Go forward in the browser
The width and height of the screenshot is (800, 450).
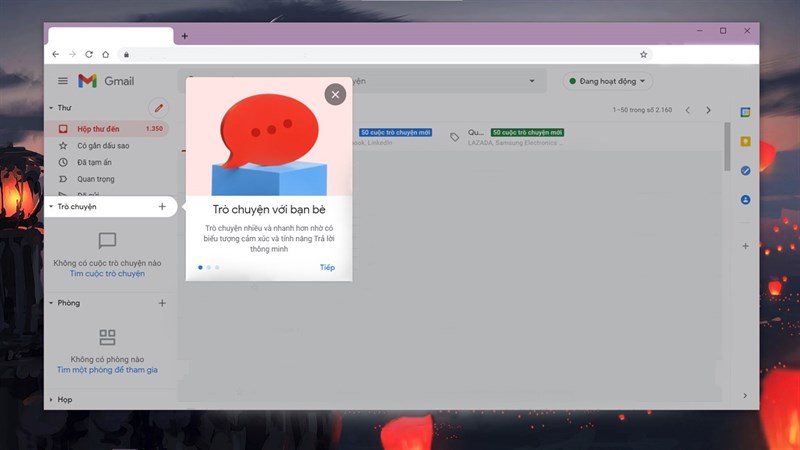click(x=72, y=54)
